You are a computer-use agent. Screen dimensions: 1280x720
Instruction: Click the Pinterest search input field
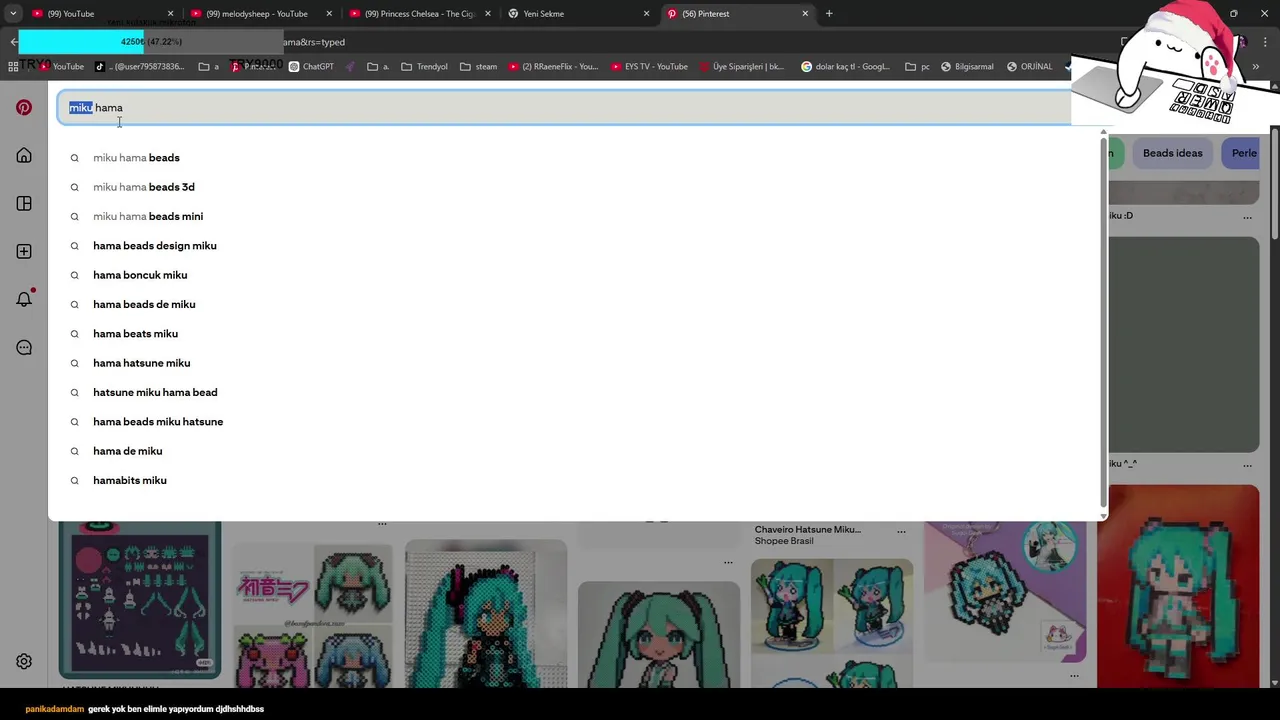tap(565, 108)
